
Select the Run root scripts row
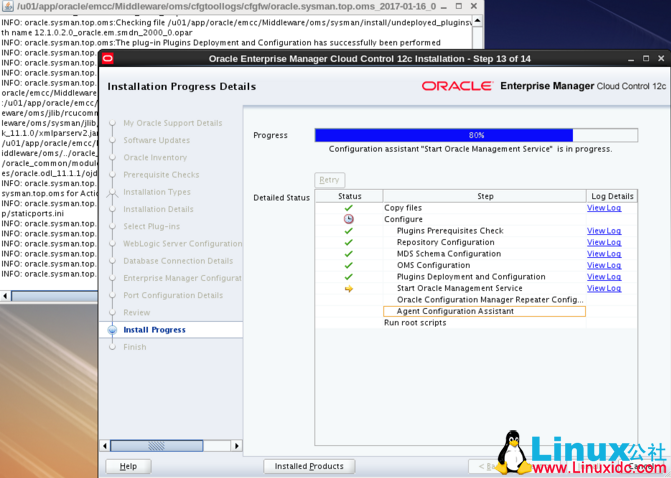pos(415,323)
